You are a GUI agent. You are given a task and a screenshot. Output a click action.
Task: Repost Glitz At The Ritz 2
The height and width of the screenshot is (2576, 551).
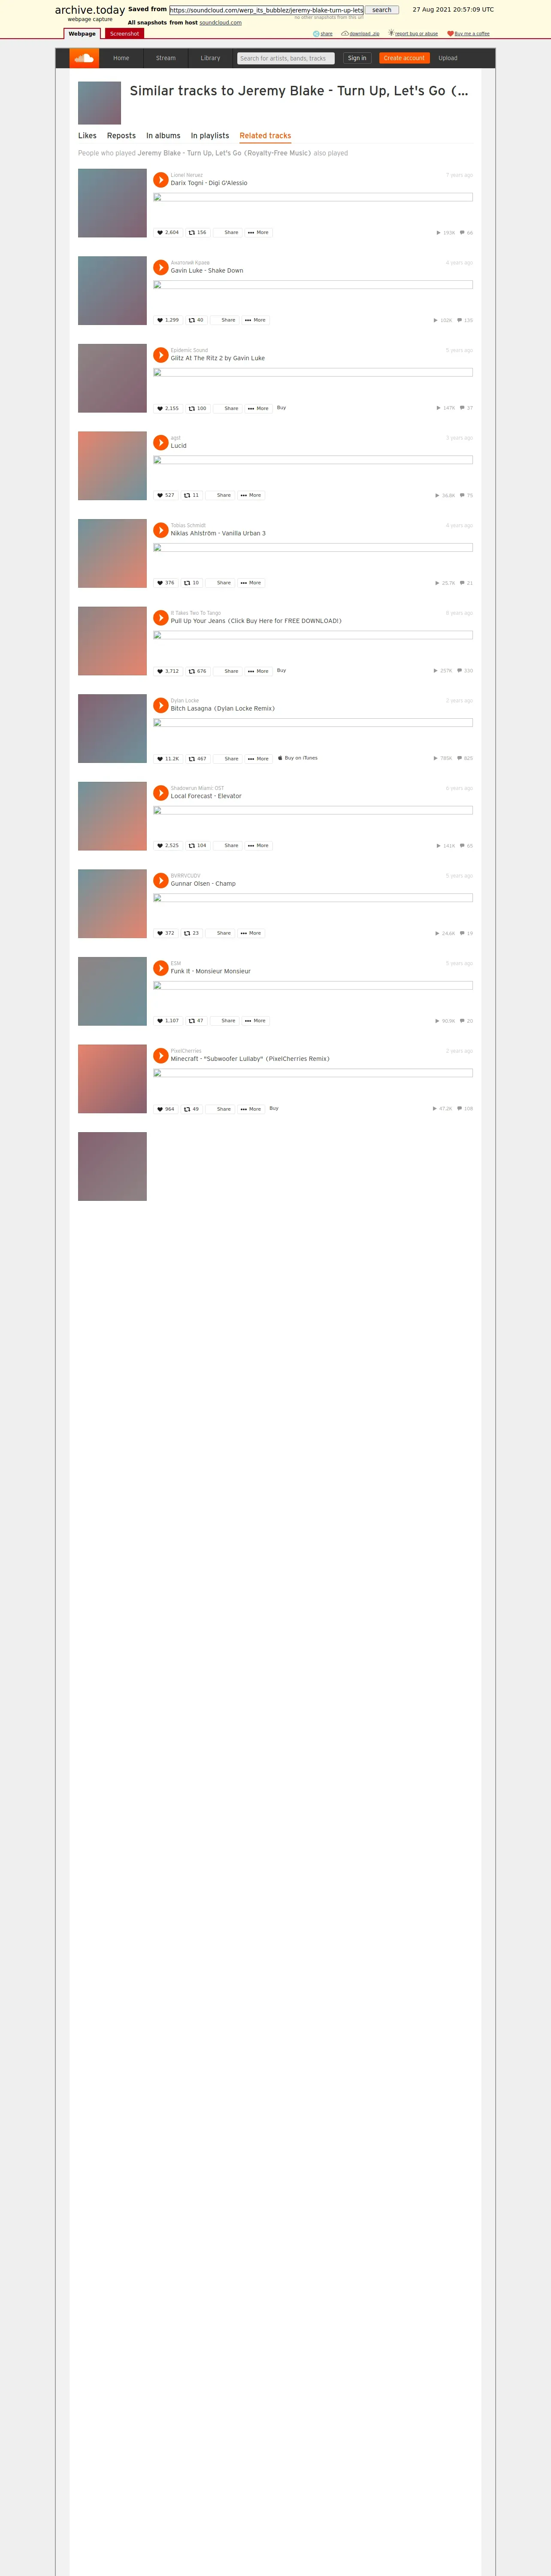[197, 408]
